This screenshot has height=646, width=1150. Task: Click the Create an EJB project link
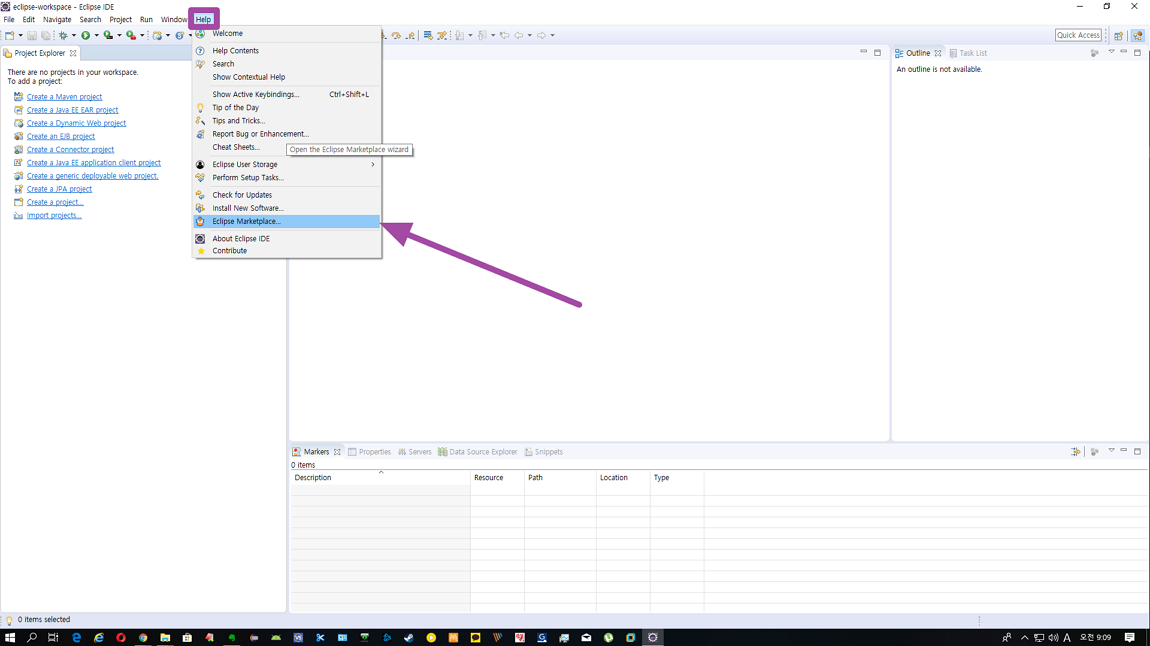61,136
